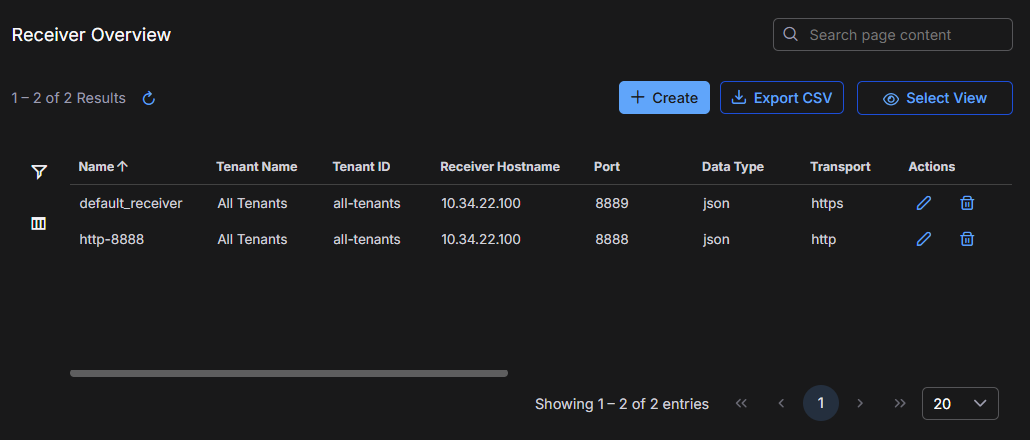Open the Select View option

[934, 98]
